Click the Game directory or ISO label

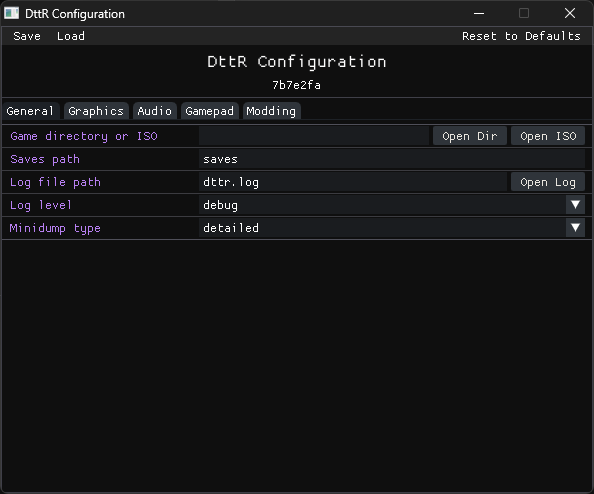[84, 136]
